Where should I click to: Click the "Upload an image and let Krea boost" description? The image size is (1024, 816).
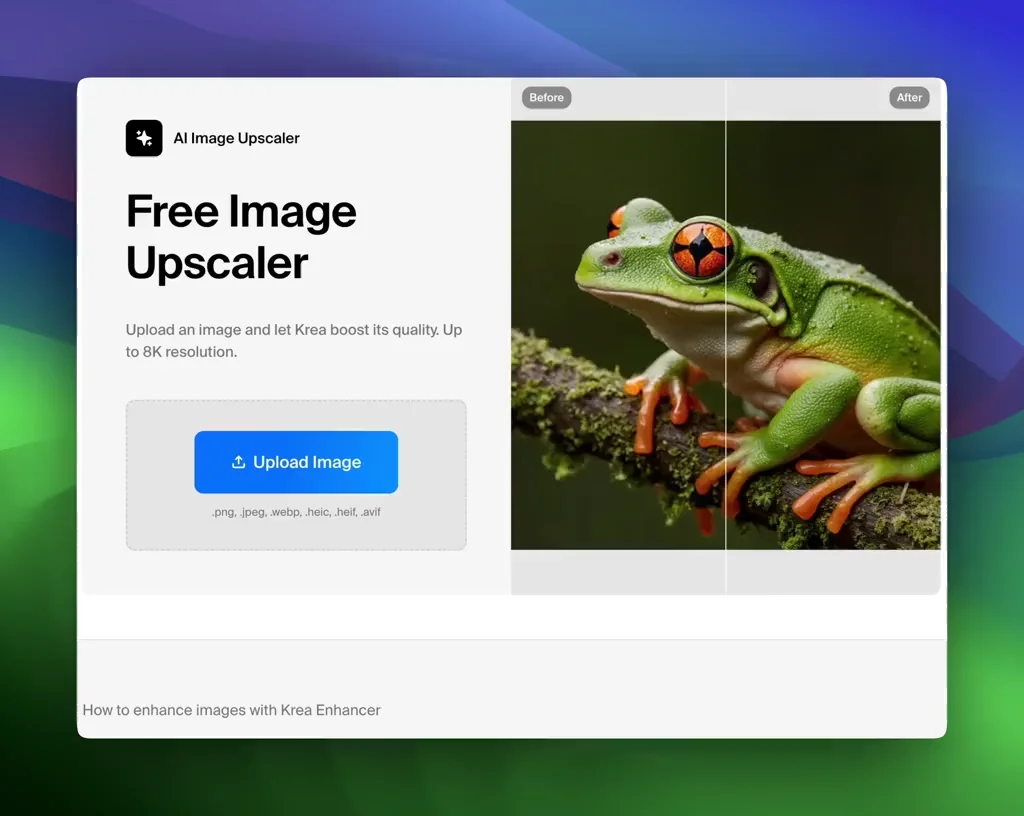click(294, 341)
